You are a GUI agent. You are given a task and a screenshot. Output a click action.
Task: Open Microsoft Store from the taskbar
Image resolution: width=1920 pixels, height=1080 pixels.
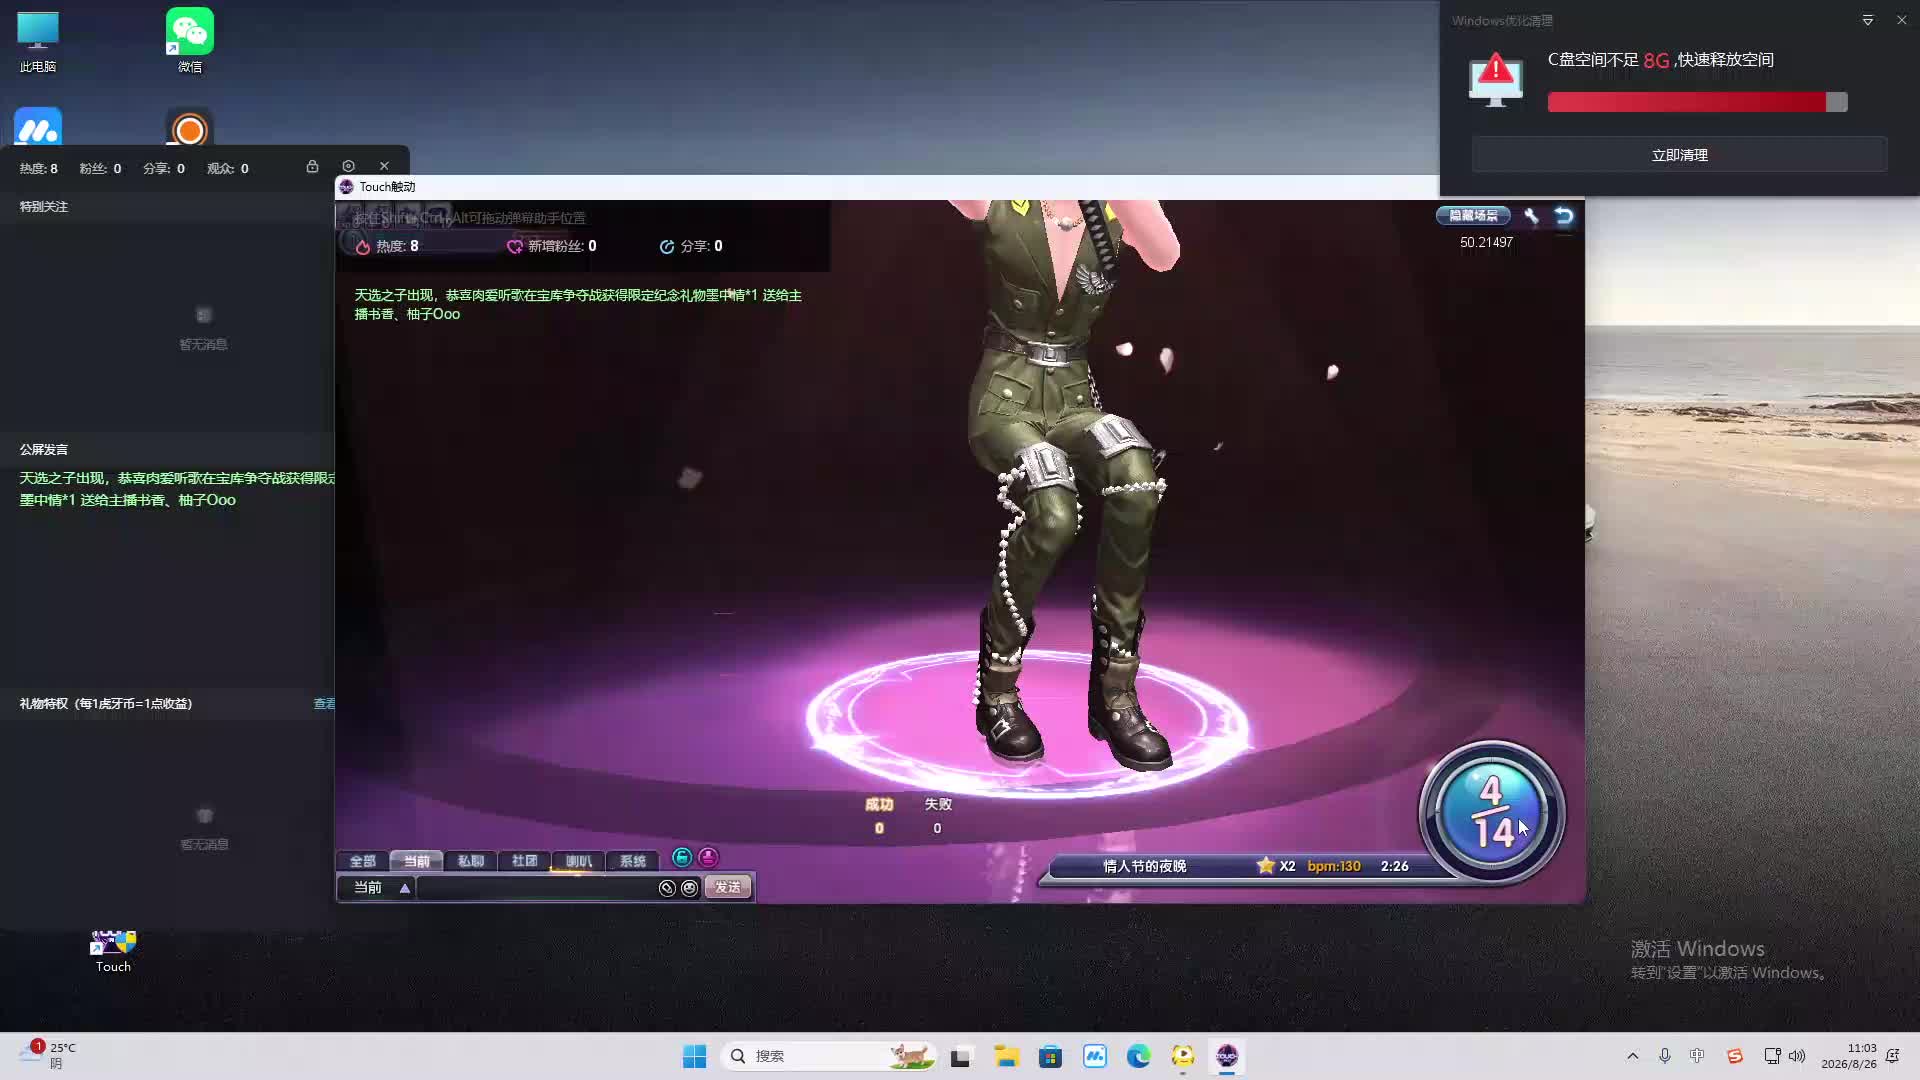(x=1050, y=1056)
